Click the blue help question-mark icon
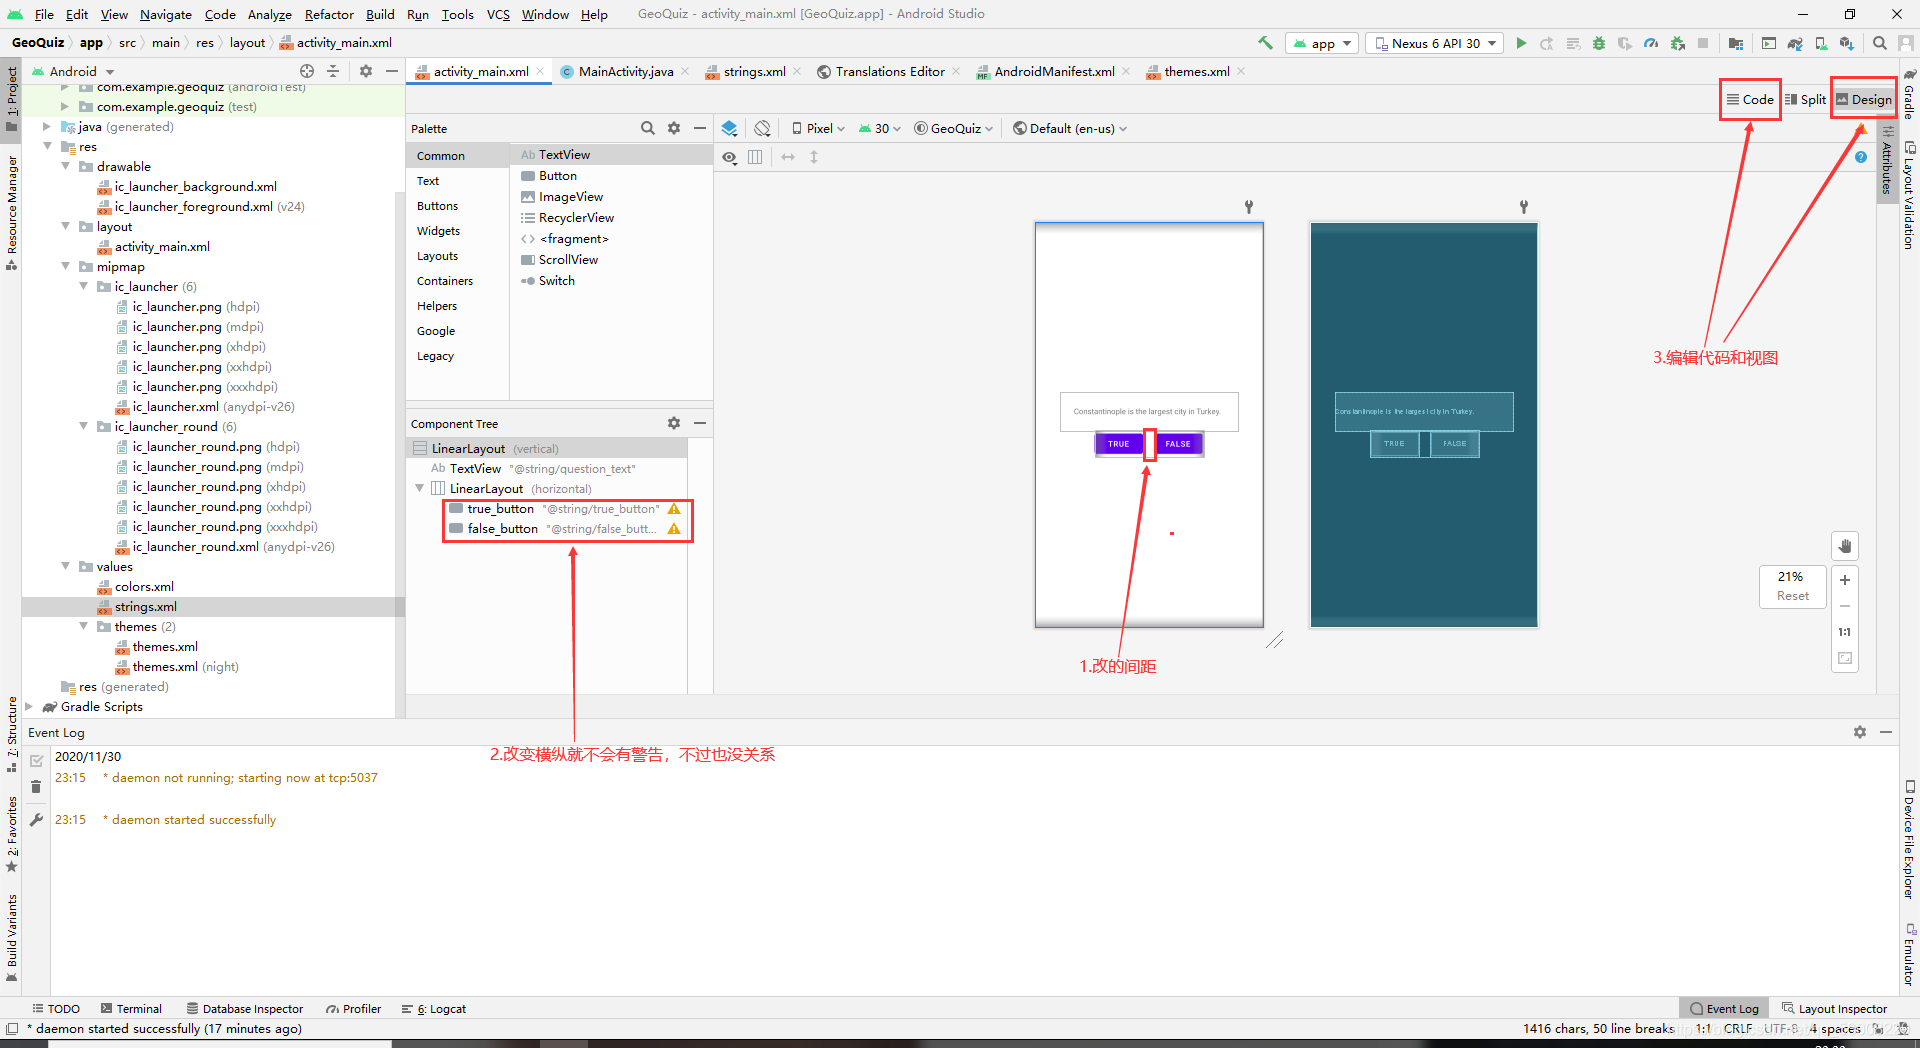1920x1048 pixels. tap(1861, 157)
